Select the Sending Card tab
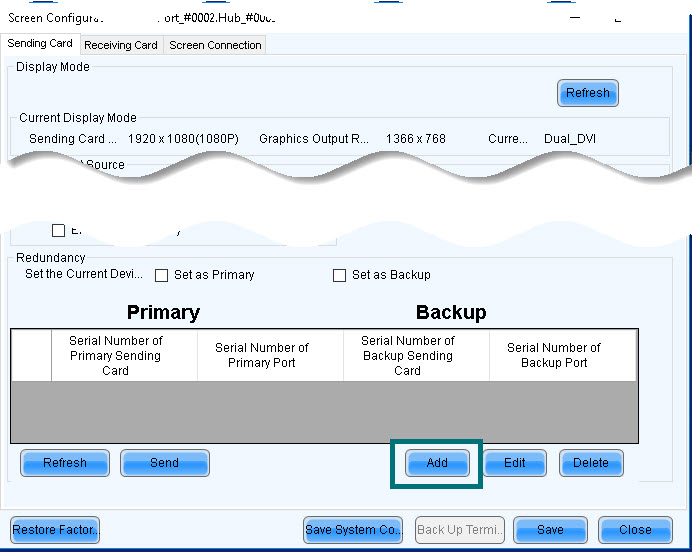 (x=40, y=44)
